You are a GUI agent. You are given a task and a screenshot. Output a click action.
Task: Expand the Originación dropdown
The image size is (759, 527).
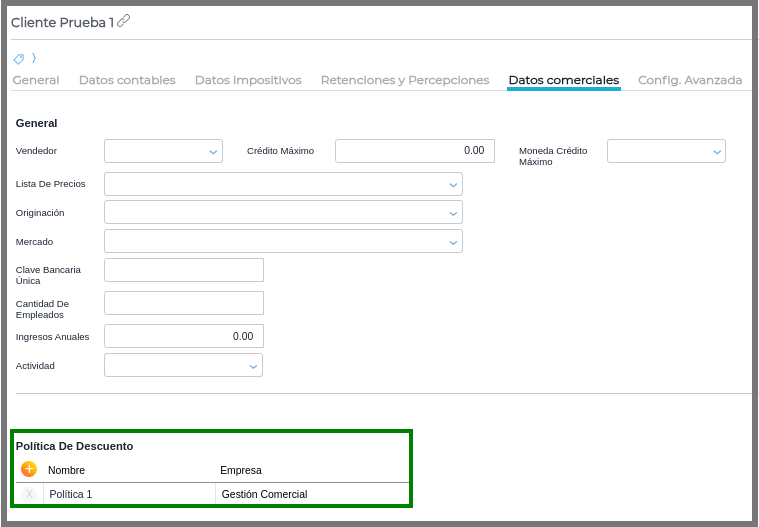(x=283, y=213)
